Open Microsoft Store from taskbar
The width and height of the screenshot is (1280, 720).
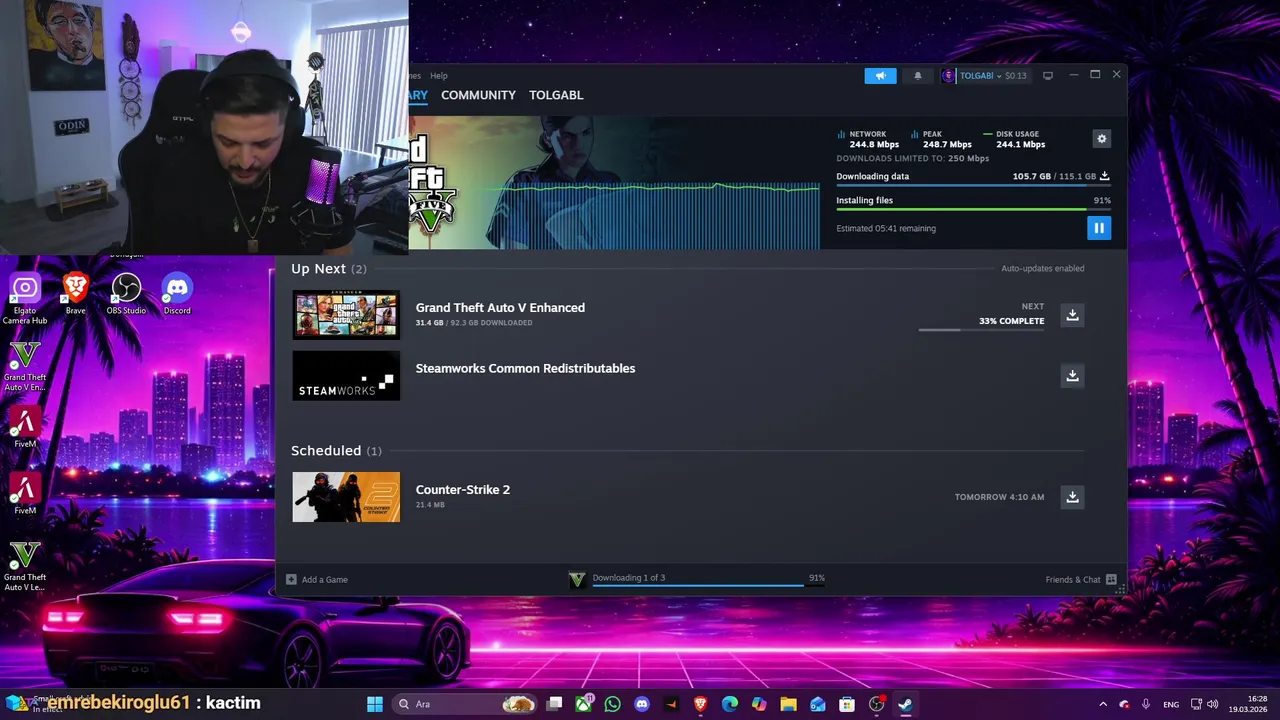pos(847,704)
